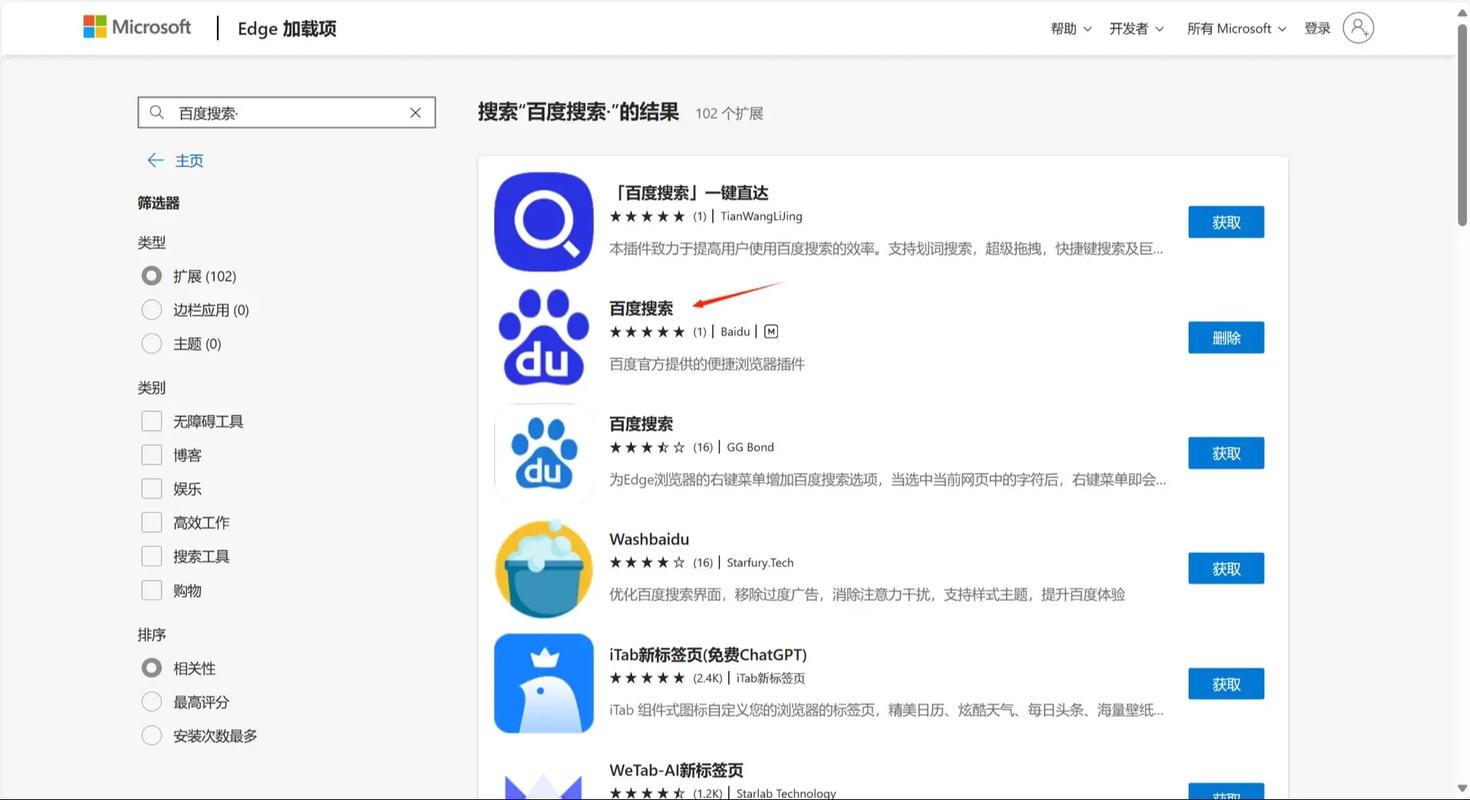
Task: Sort results by 最高评分
Action: [151, 701]
